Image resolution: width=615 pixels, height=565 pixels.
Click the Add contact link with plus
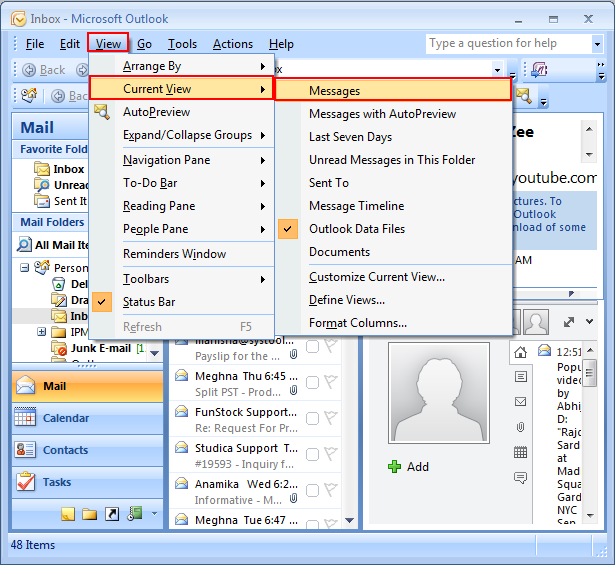[x=408, y=467]
